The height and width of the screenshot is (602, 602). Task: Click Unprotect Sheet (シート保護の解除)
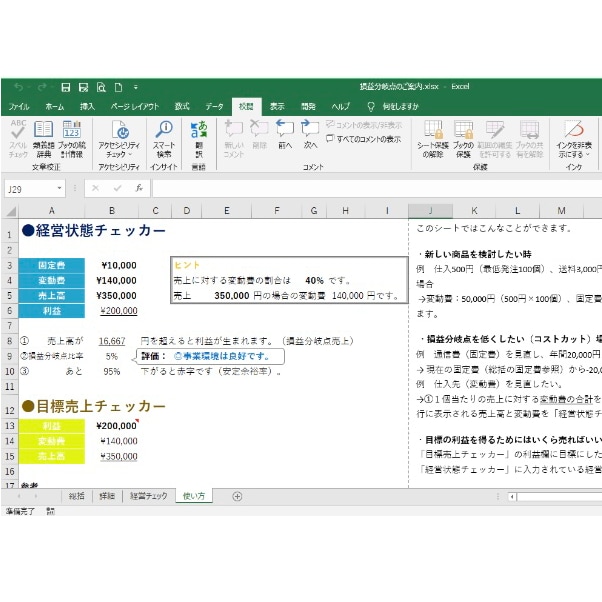click(x=433, y=139)
